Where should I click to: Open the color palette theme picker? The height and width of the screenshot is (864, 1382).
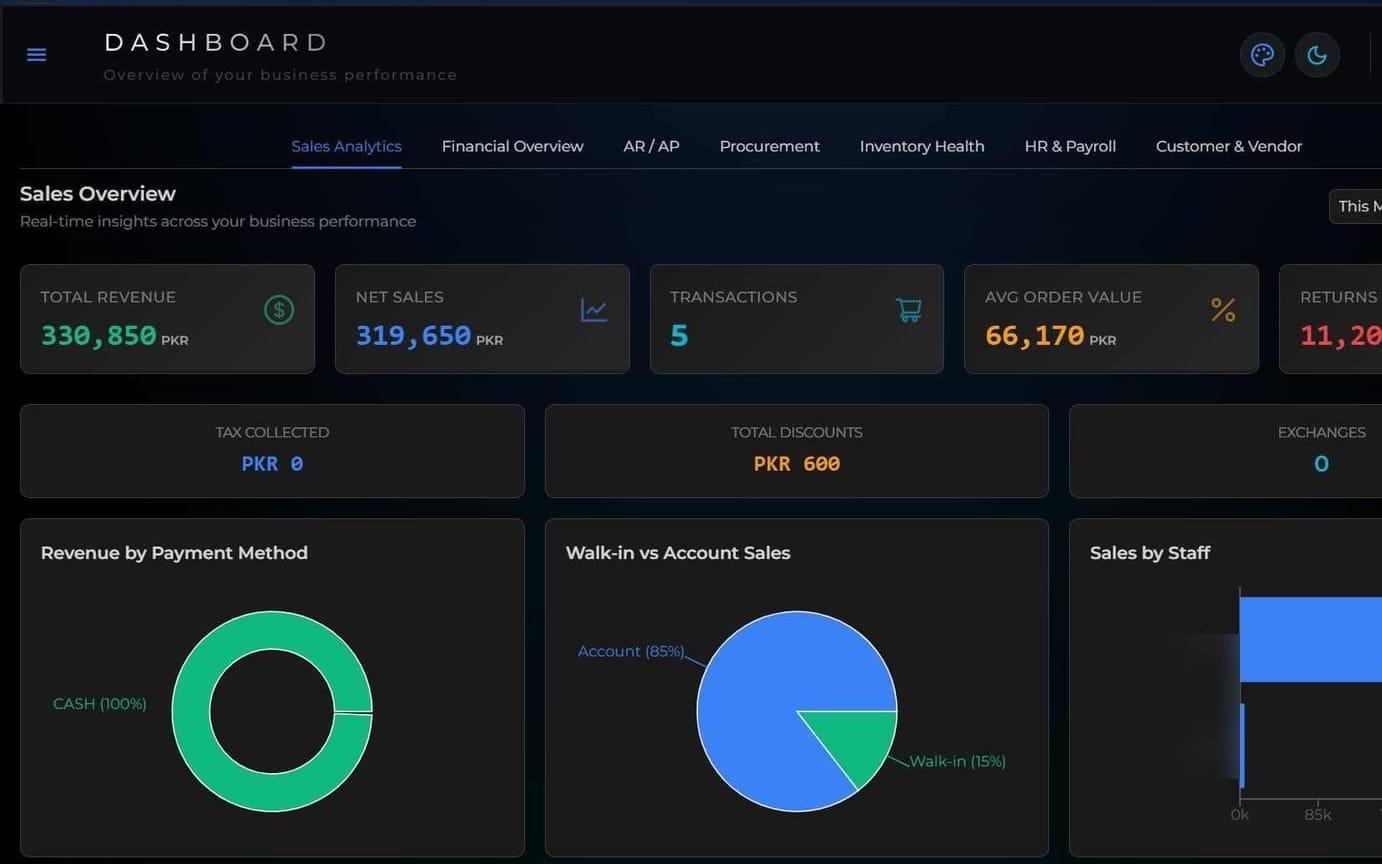pos(1262,55)
